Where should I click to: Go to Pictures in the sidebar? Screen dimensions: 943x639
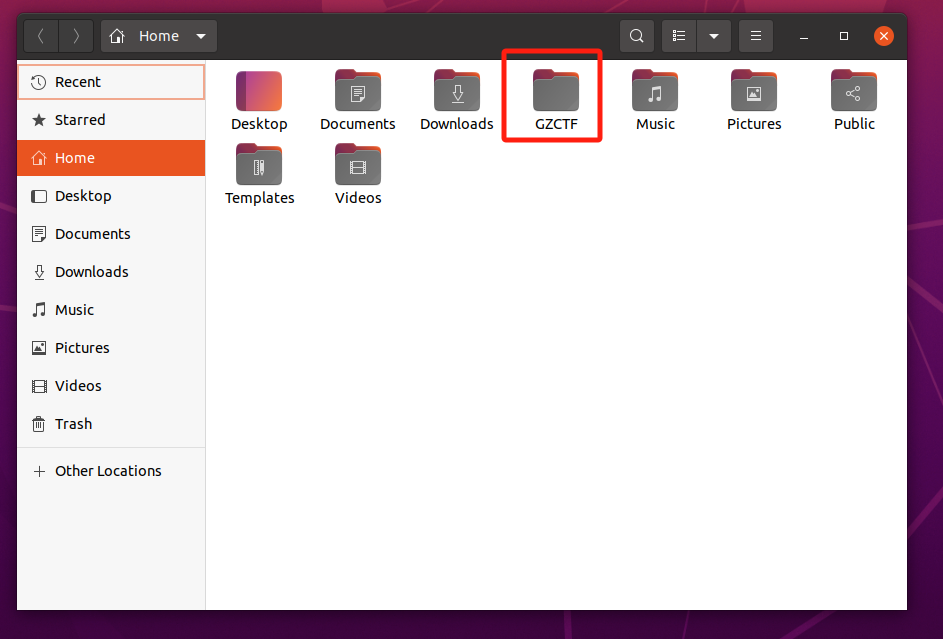point(111,347)
